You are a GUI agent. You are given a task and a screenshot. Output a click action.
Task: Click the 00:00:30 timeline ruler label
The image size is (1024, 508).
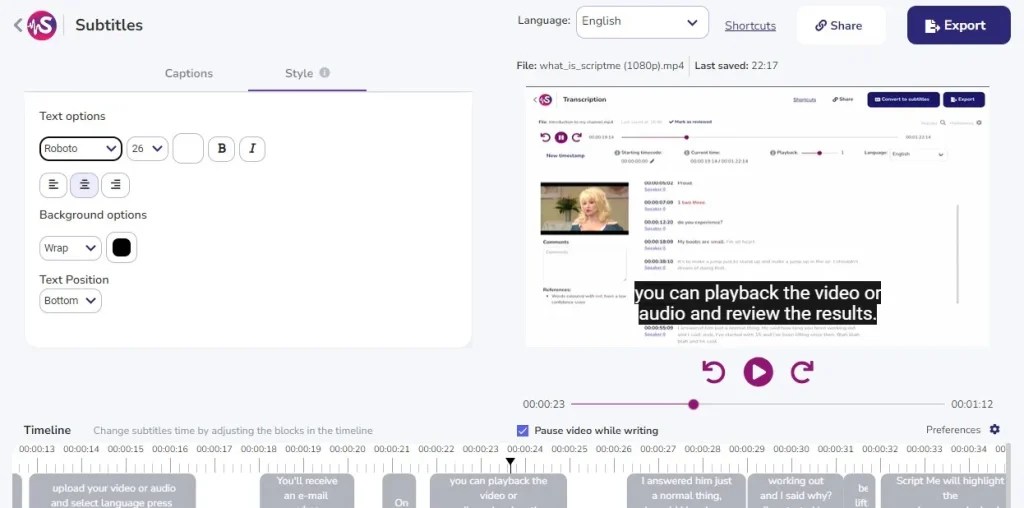[792, 449]
